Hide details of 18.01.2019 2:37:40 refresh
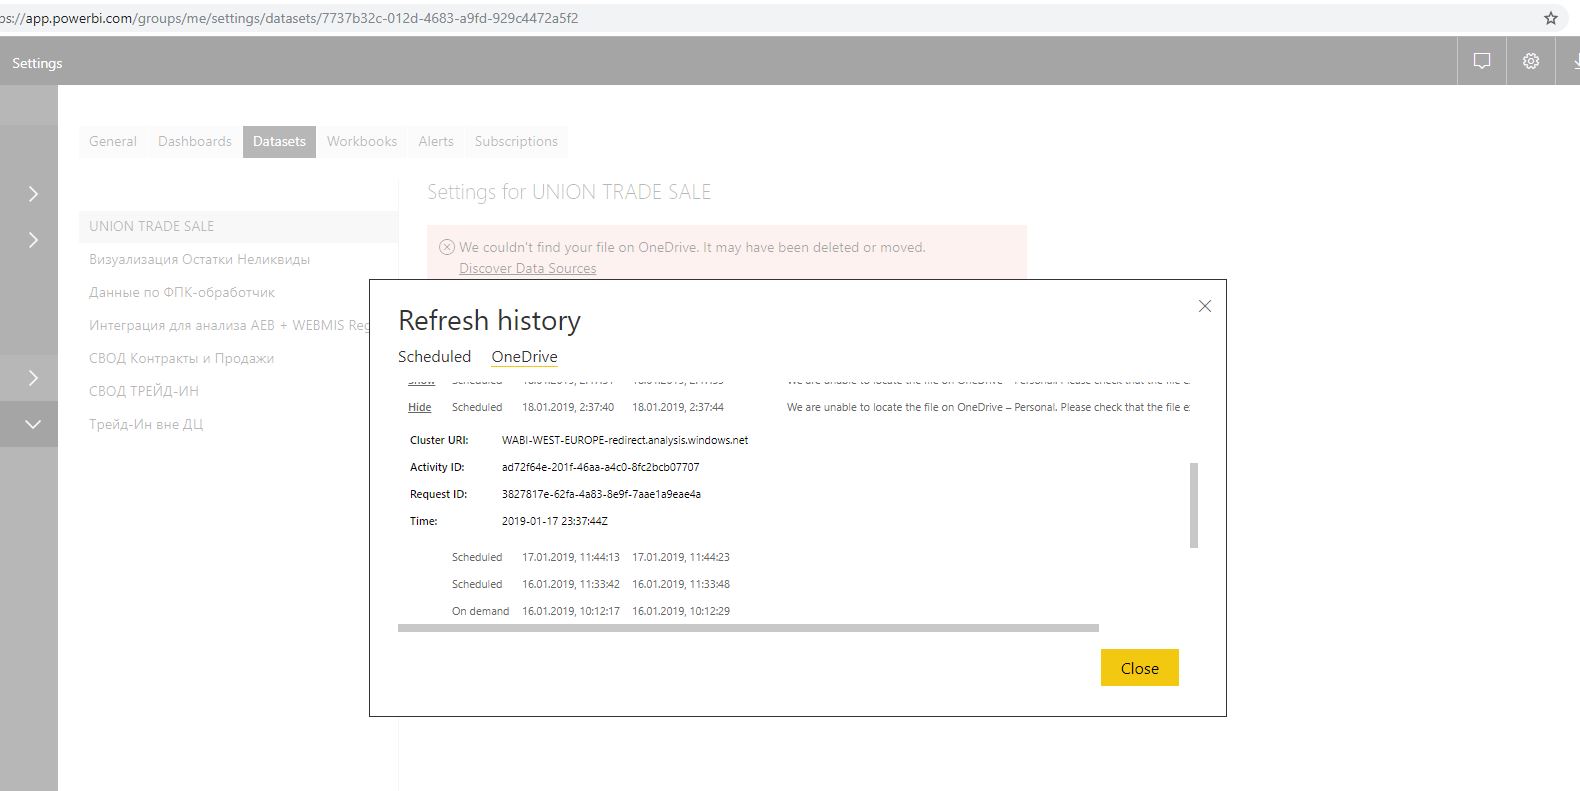 pos(420,407)
